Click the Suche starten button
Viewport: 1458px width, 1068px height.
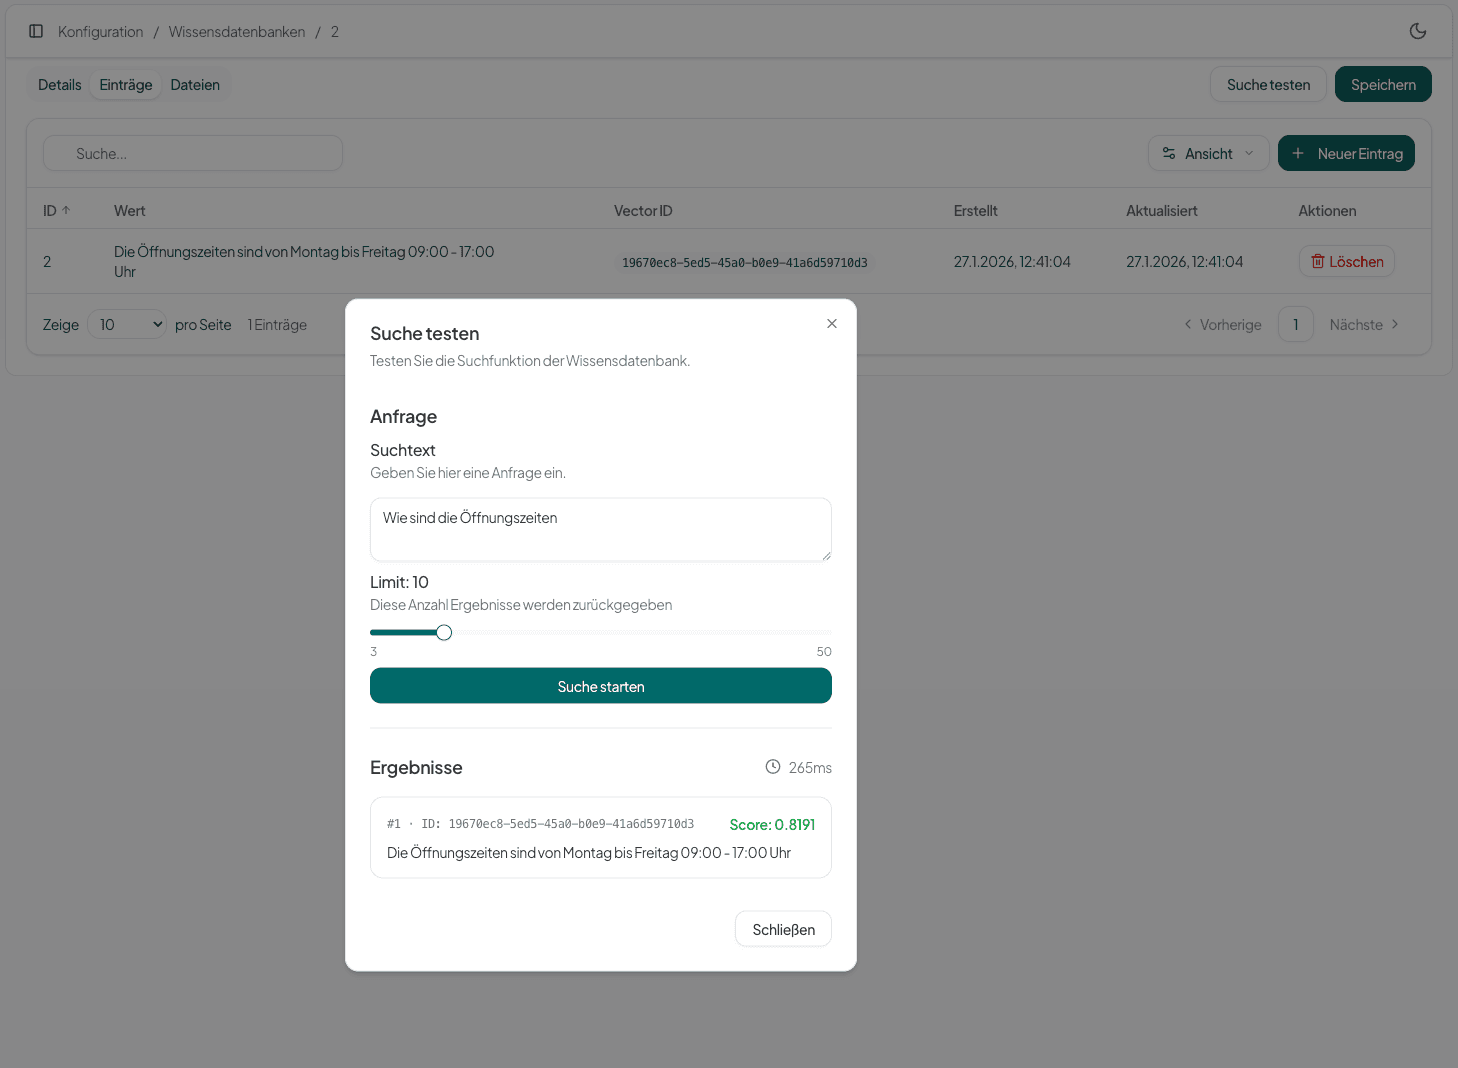[x=601, y=686]
